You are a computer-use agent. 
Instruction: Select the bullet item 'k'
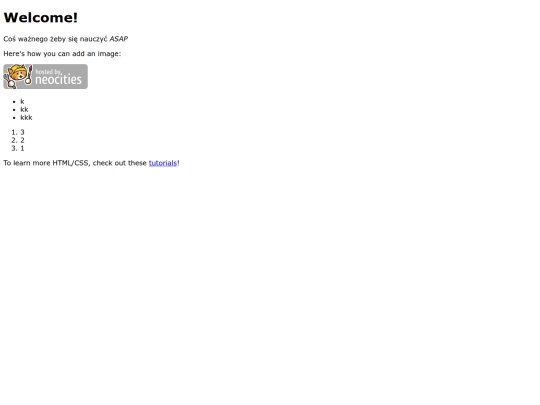tap(22, 102)
